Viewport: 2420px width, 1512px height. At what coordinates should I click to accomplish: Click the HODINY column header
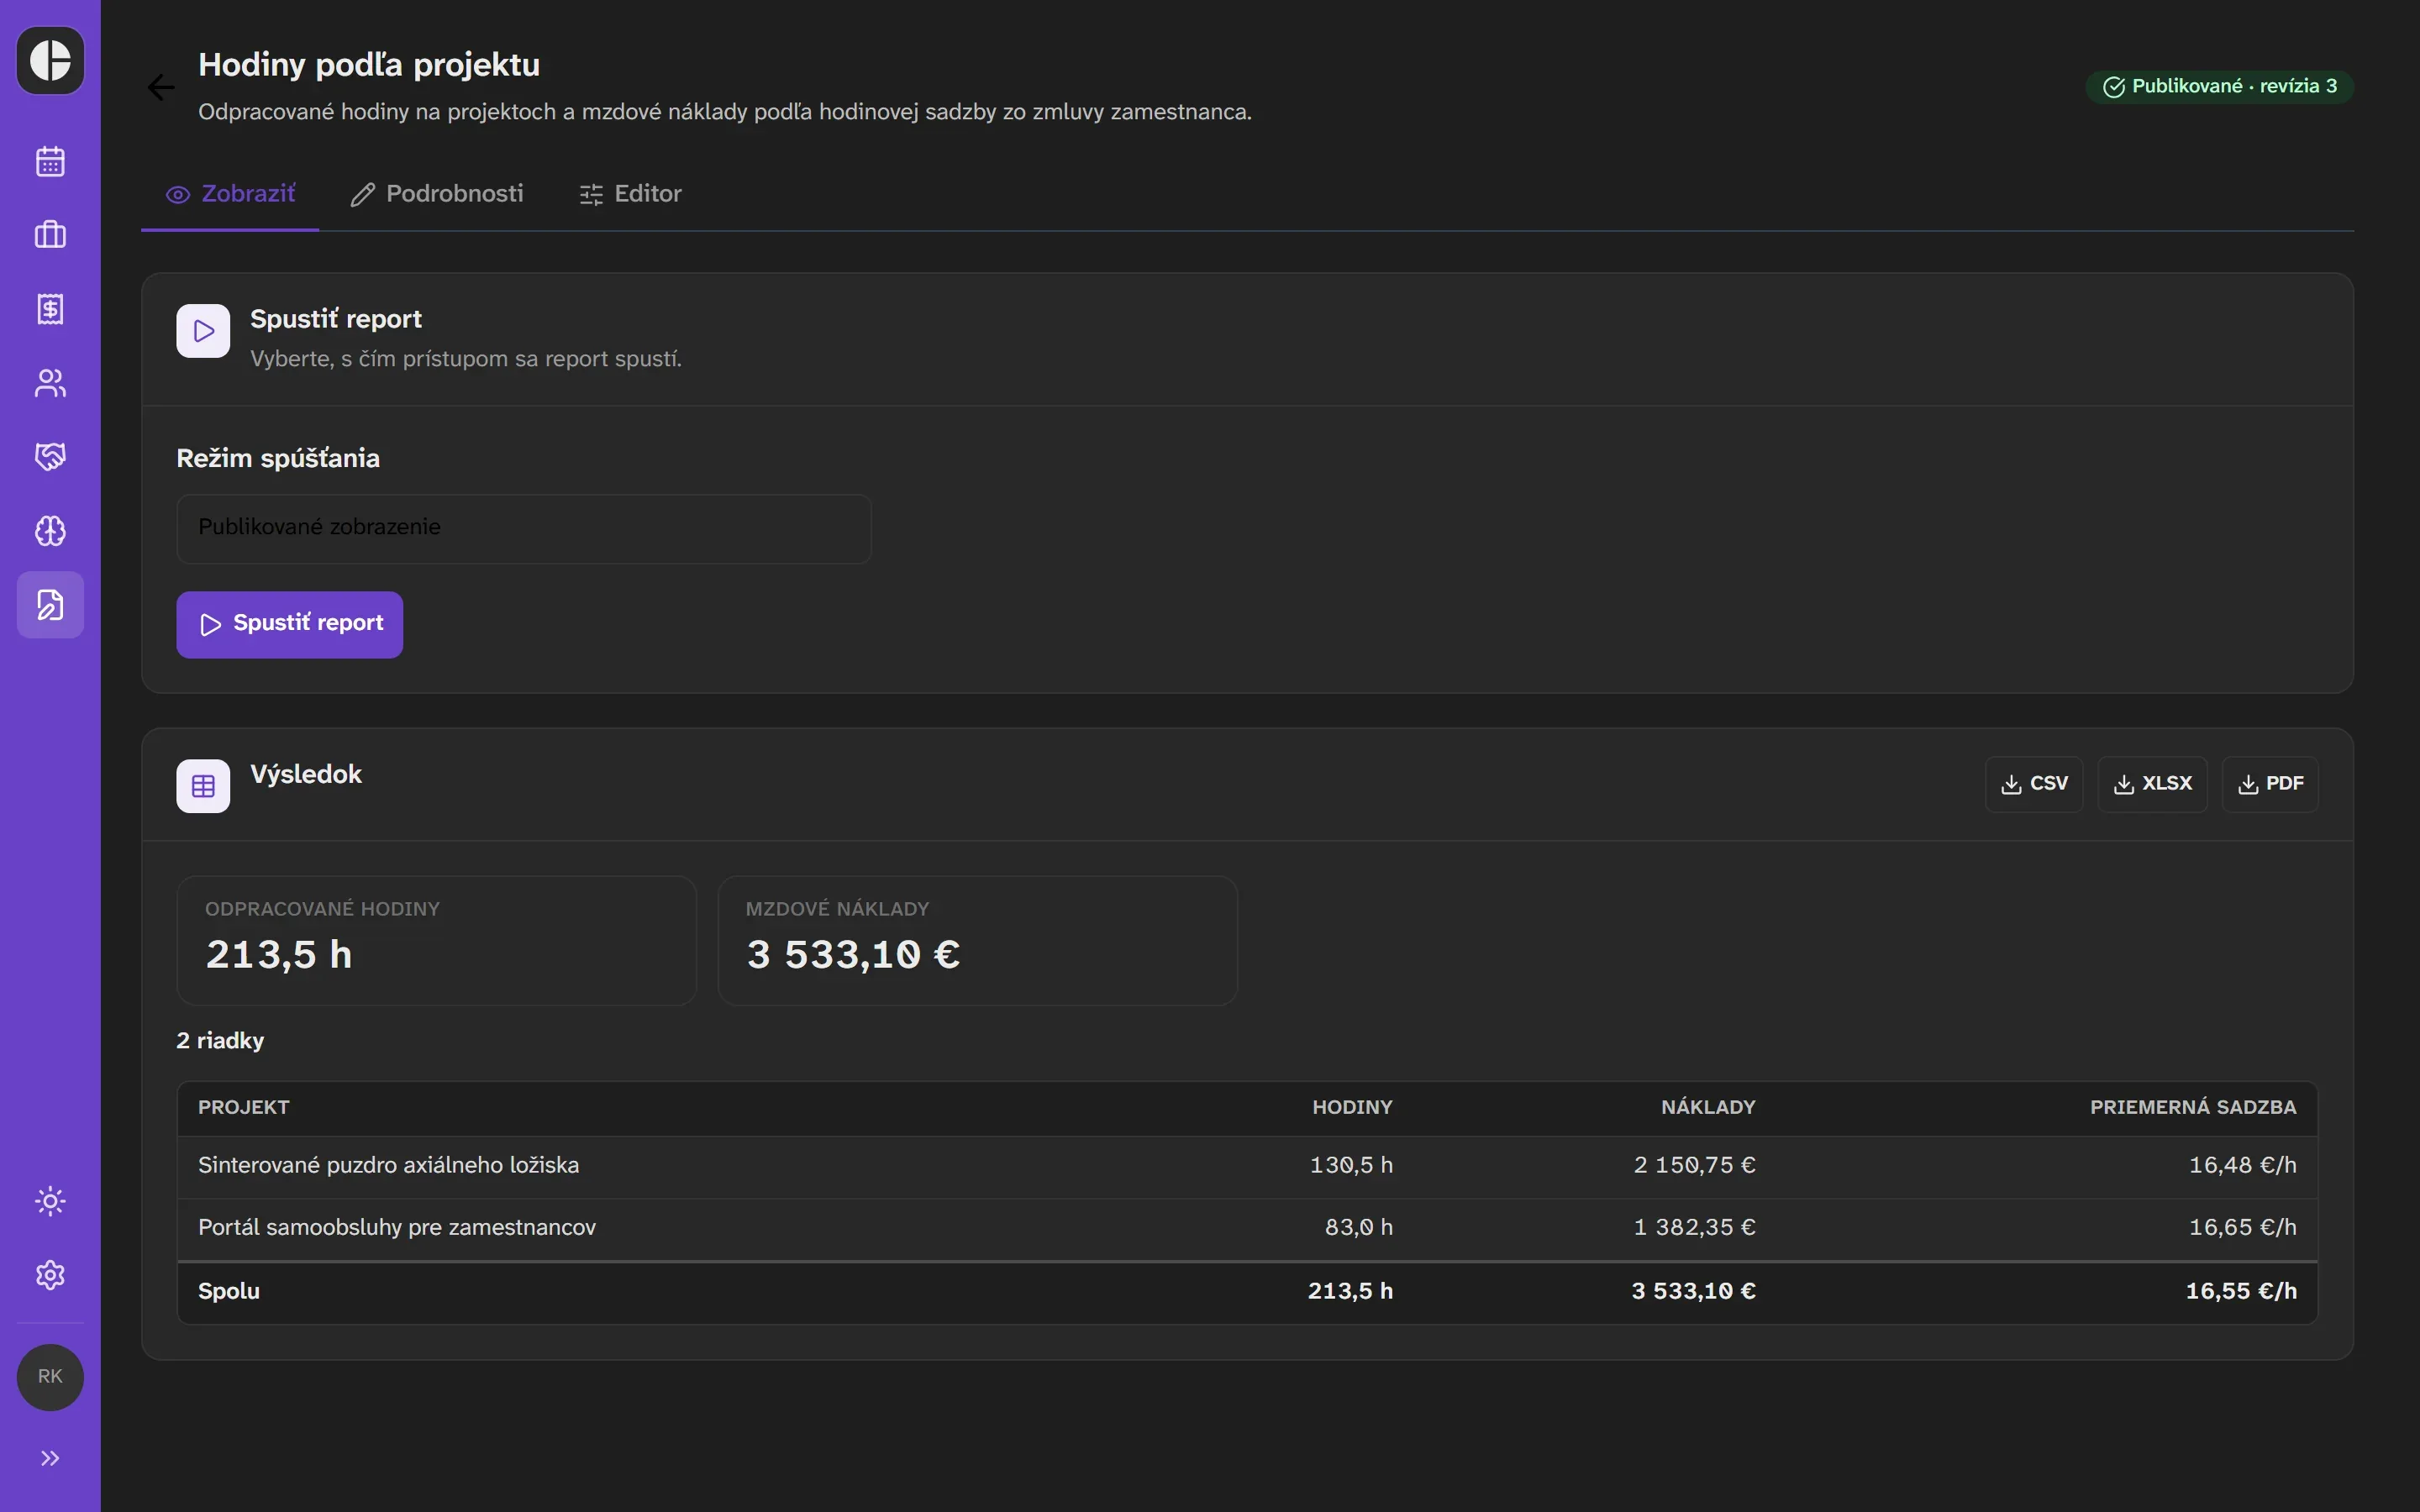pos(1352,1107)
